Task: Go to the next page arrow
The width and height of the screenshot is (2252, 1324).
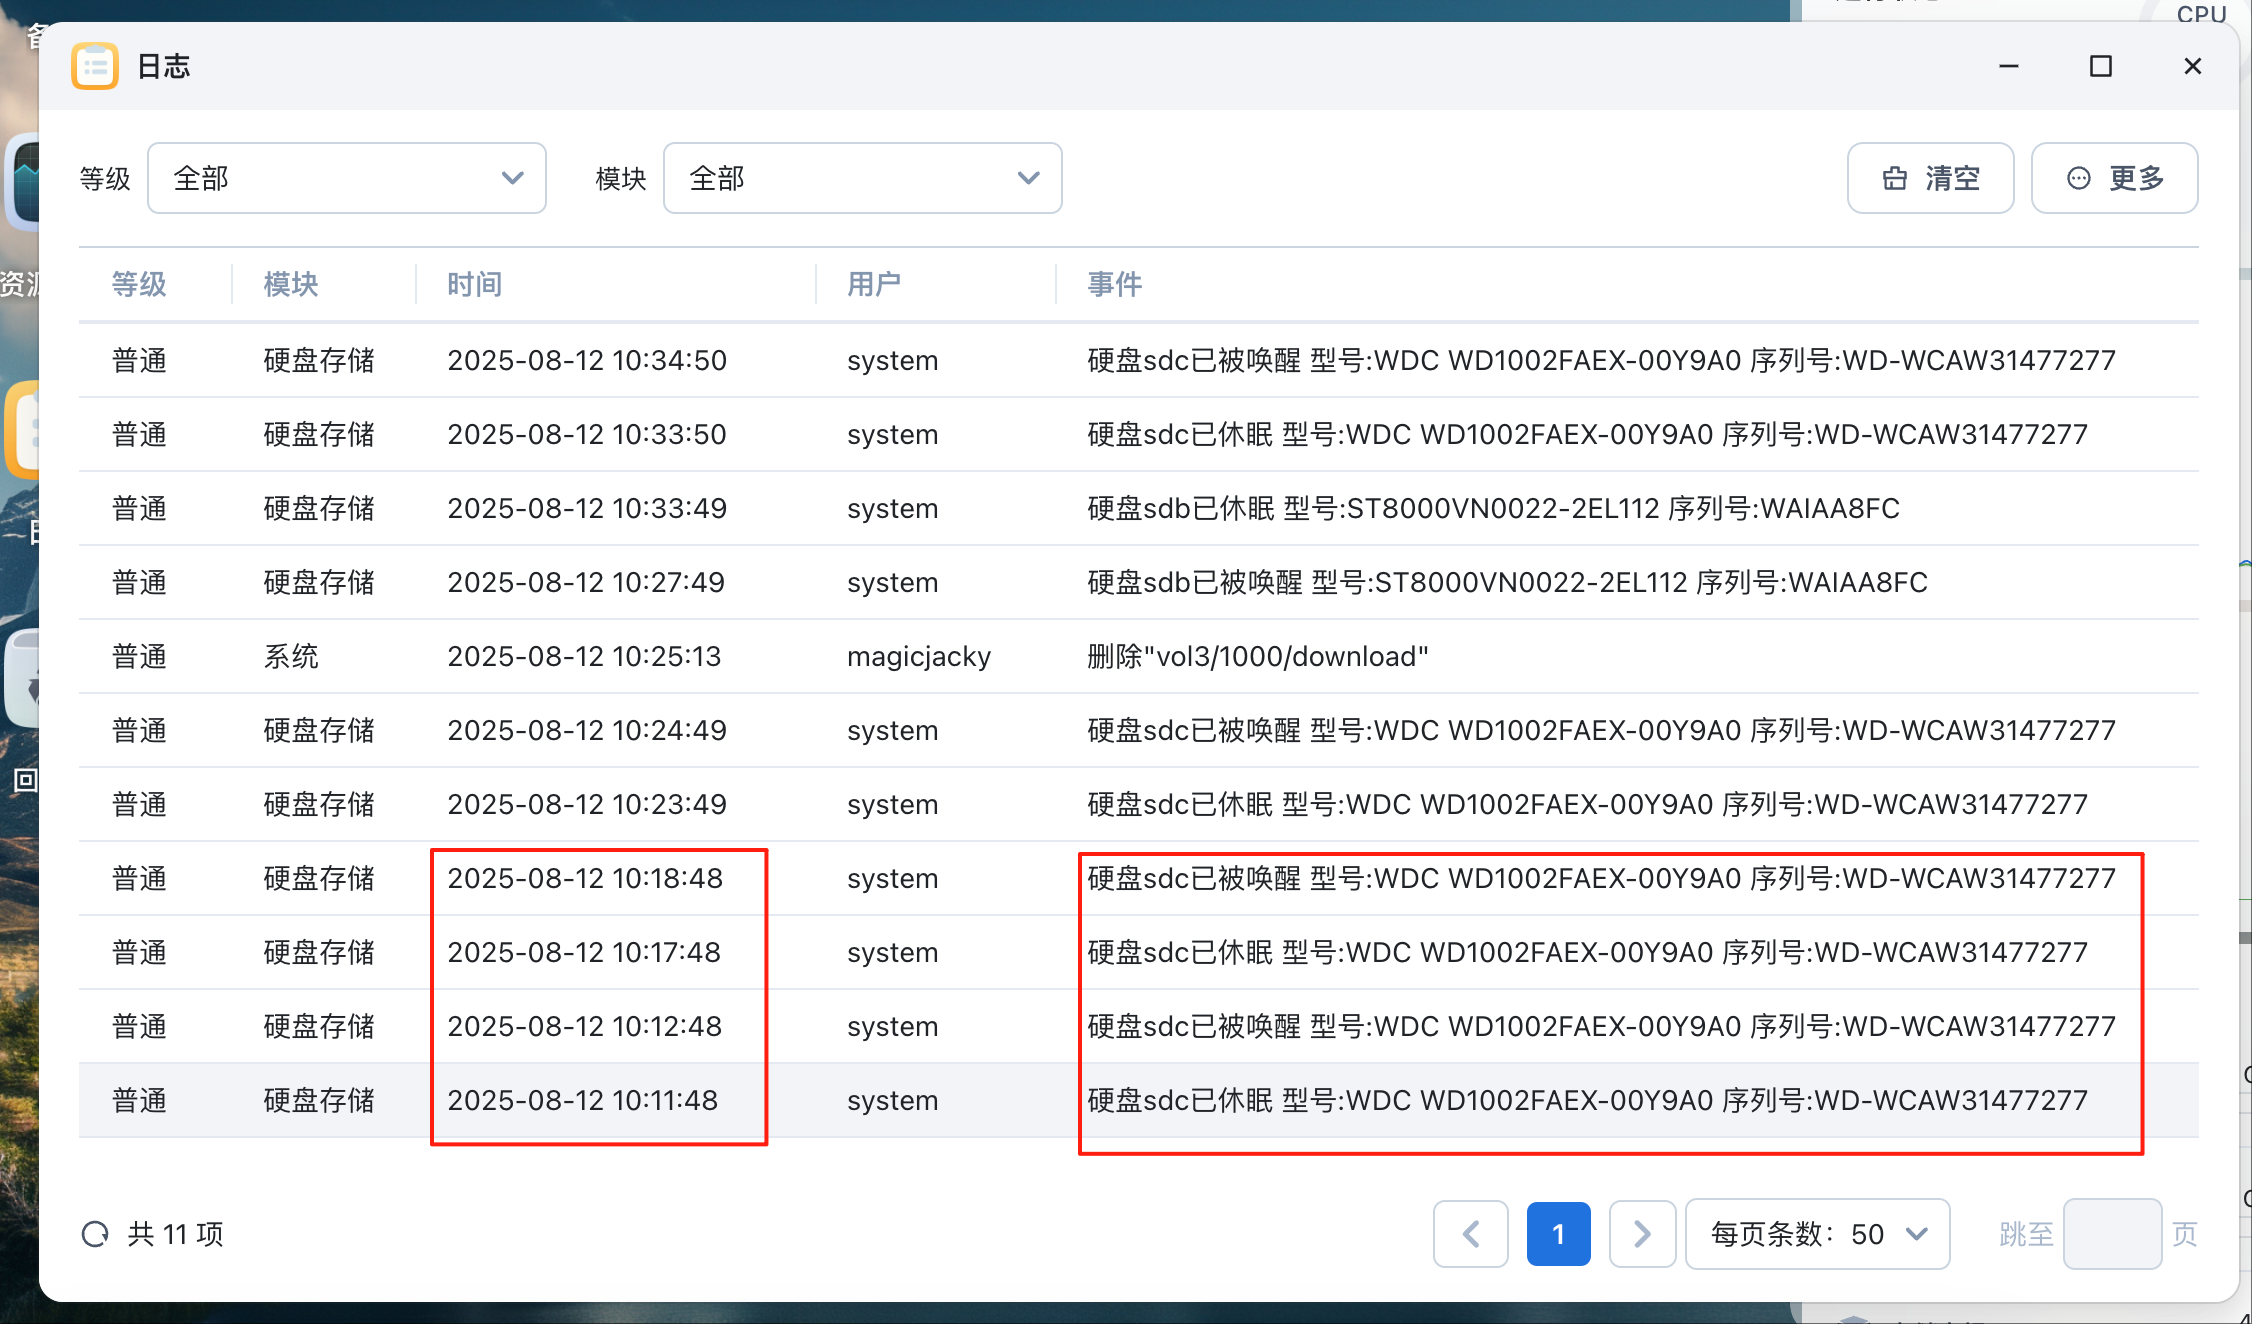Action: (1642, 1234)
